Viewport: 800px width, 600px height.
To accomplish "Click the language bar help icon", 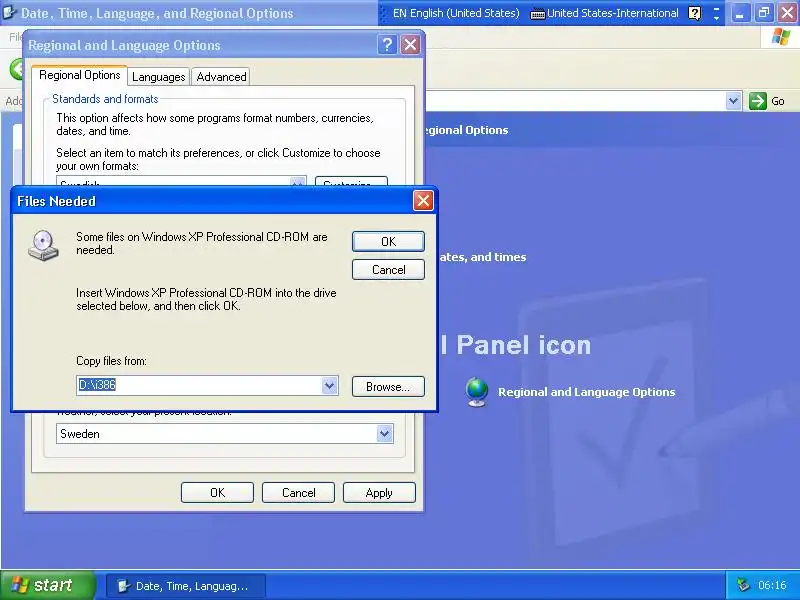I will [694, 13].
